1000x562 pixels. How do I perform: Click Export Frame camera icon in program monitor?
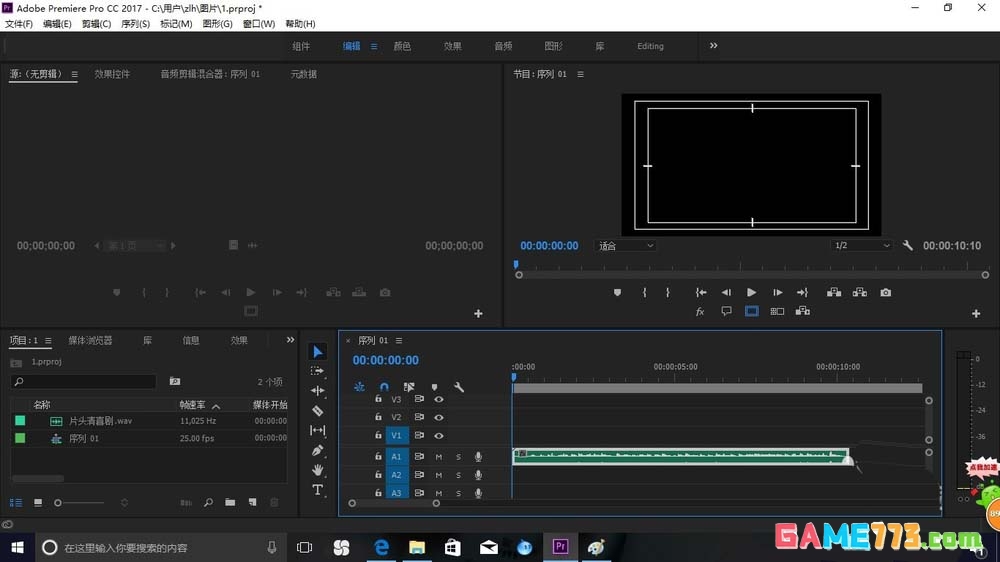tap(886, 292)
